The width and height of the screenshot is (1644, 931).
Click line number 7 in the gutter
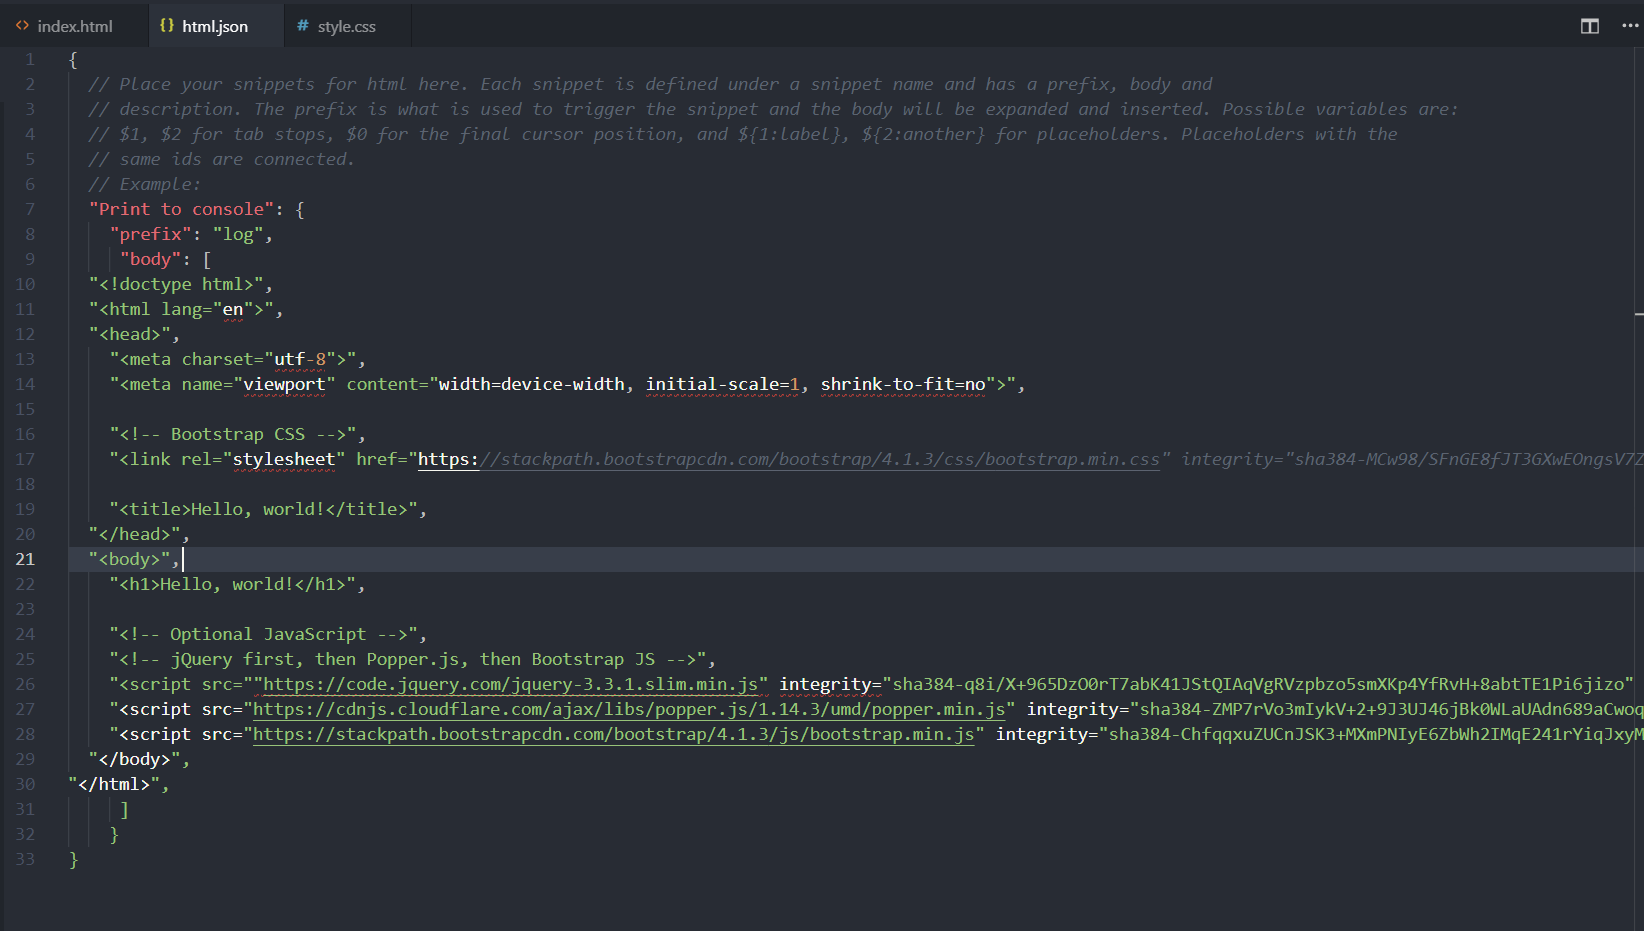[x=30, y=209]
